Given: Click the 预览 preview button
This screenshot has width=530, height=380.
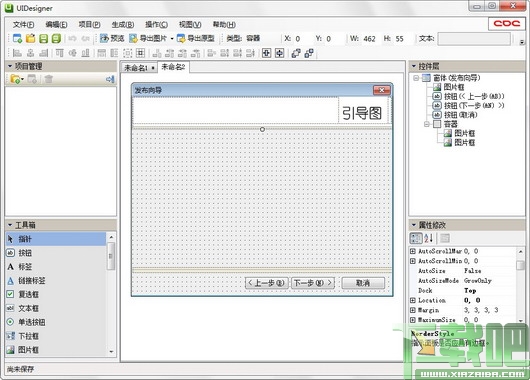Looking at the screenshot, I should (x=112, y=39).
